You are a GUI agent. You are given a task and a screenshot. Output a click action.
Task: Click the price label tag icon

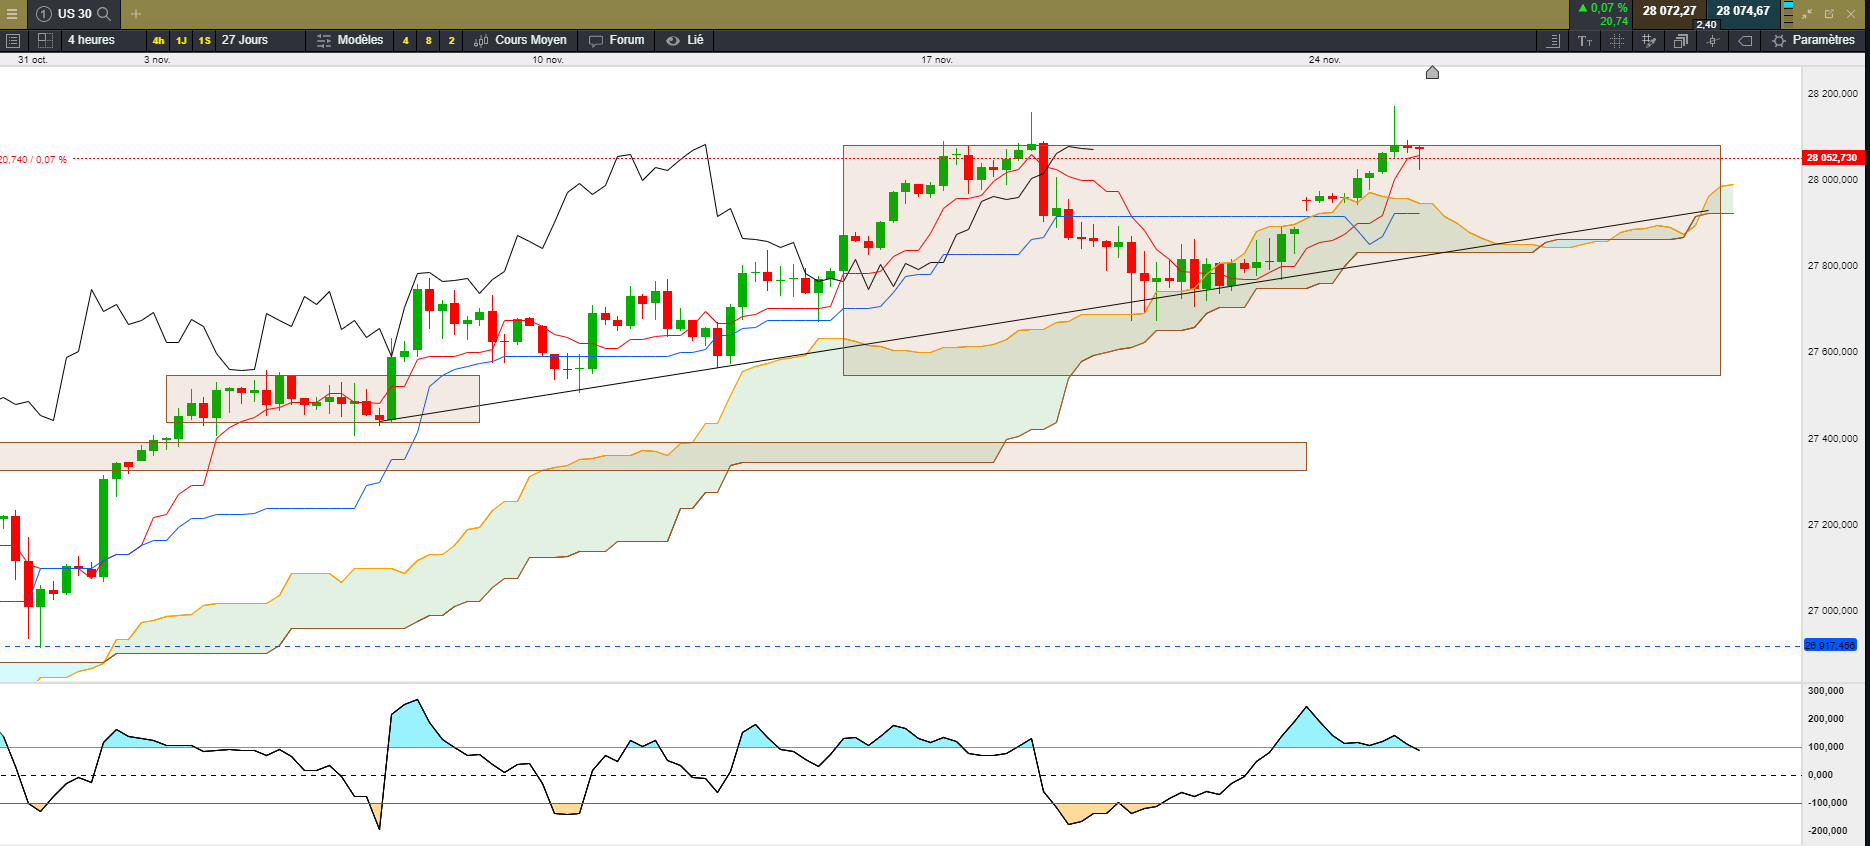(x=1745, y=41)
